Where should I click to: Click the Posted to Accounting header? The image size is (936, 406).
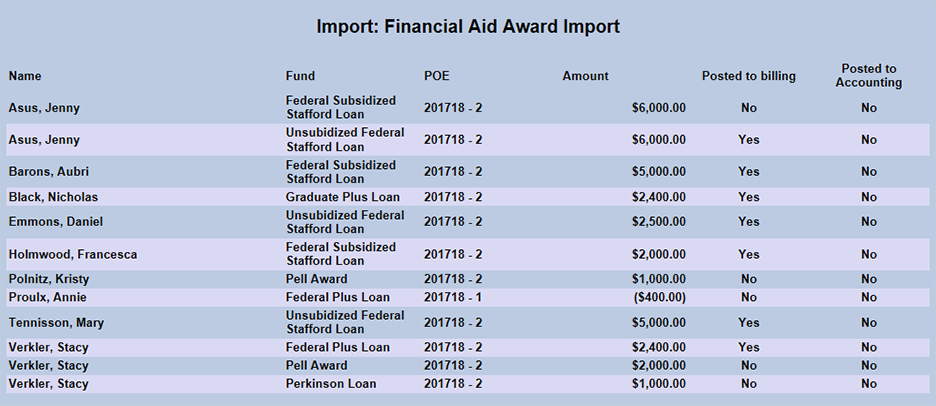[868, 76]
